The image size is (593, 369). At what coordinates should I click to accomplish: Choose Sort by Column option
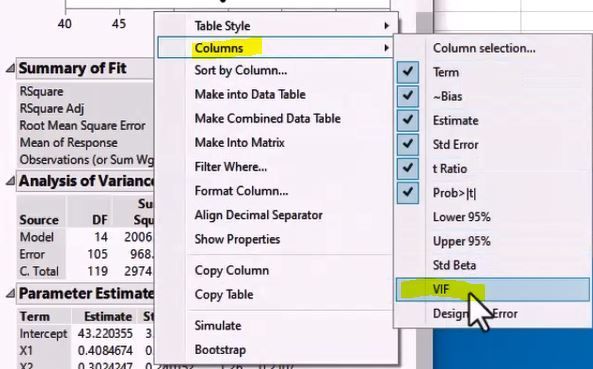241,70
